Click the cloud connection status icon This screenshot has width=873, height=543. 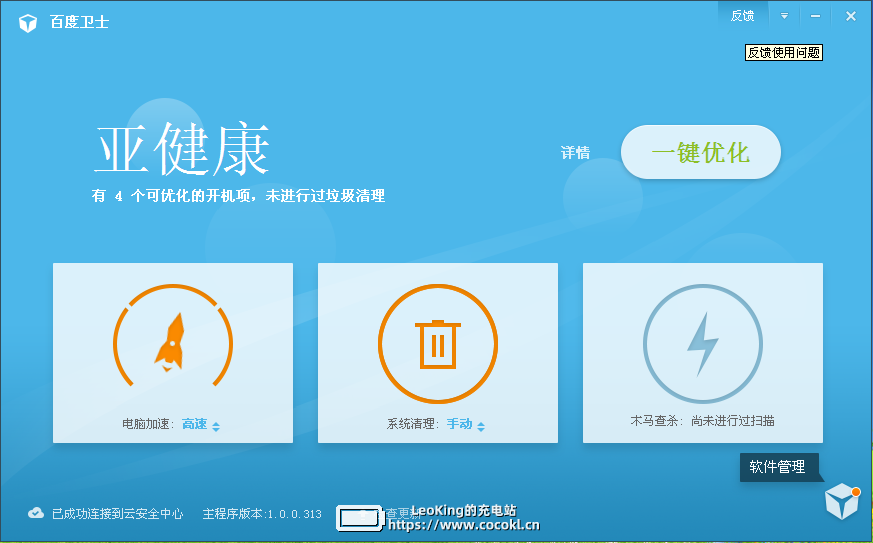tap(36, 513)
